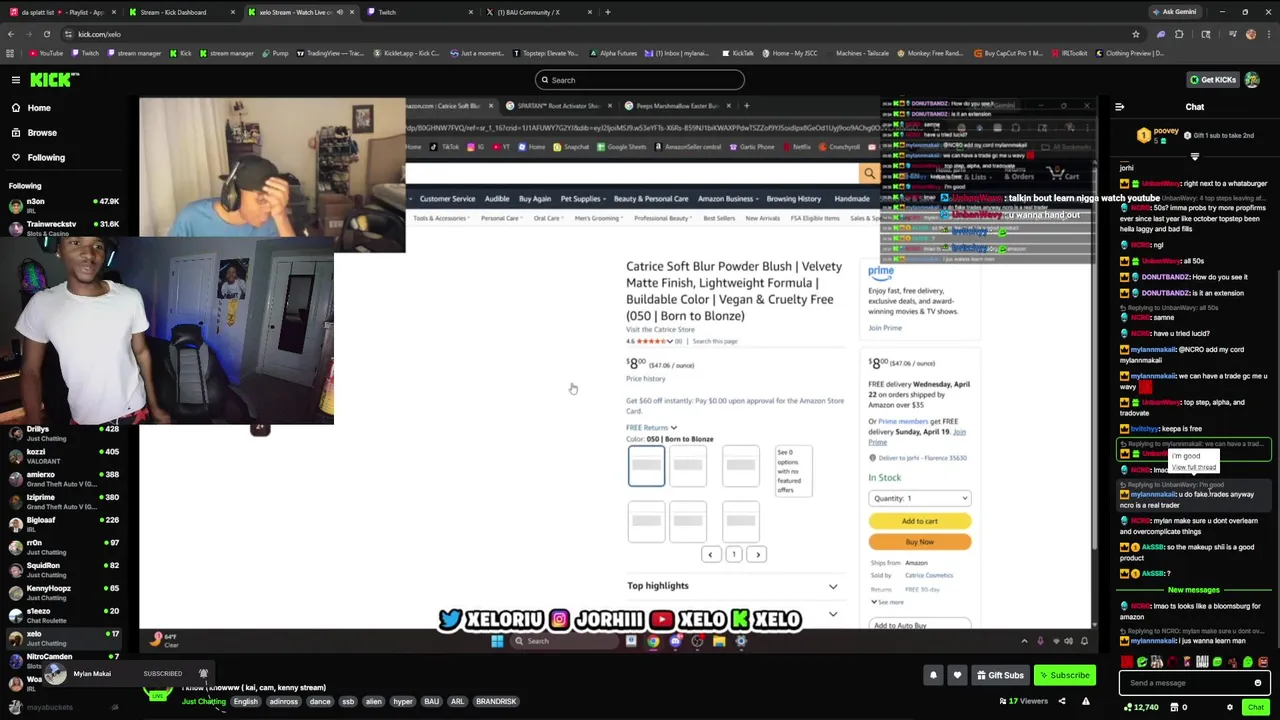This screenshot has width=1280, height=720.
Task: Expand the gift leaderboard chevron in chat
Action: point(1194,157)
